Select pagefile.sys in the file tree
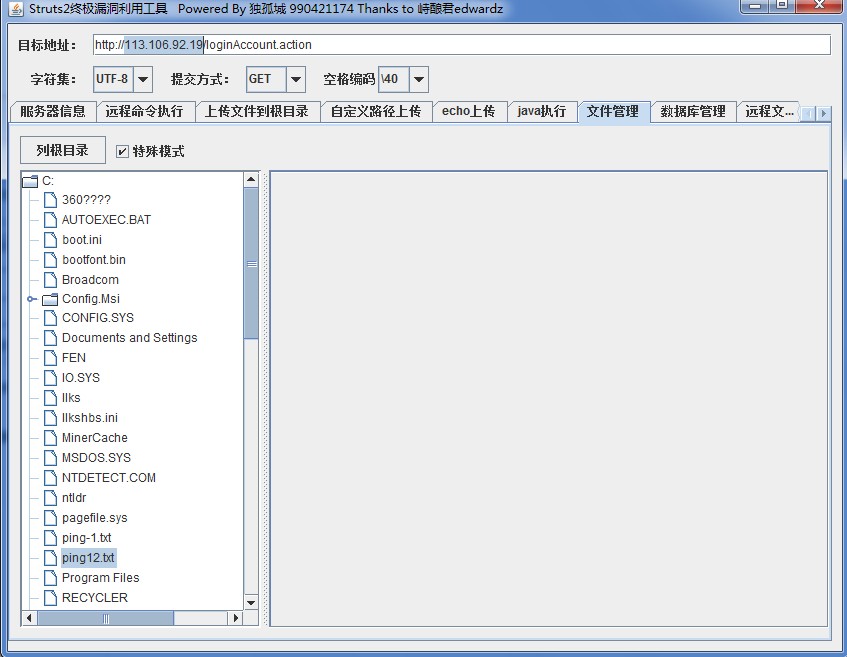 (95, 518)
